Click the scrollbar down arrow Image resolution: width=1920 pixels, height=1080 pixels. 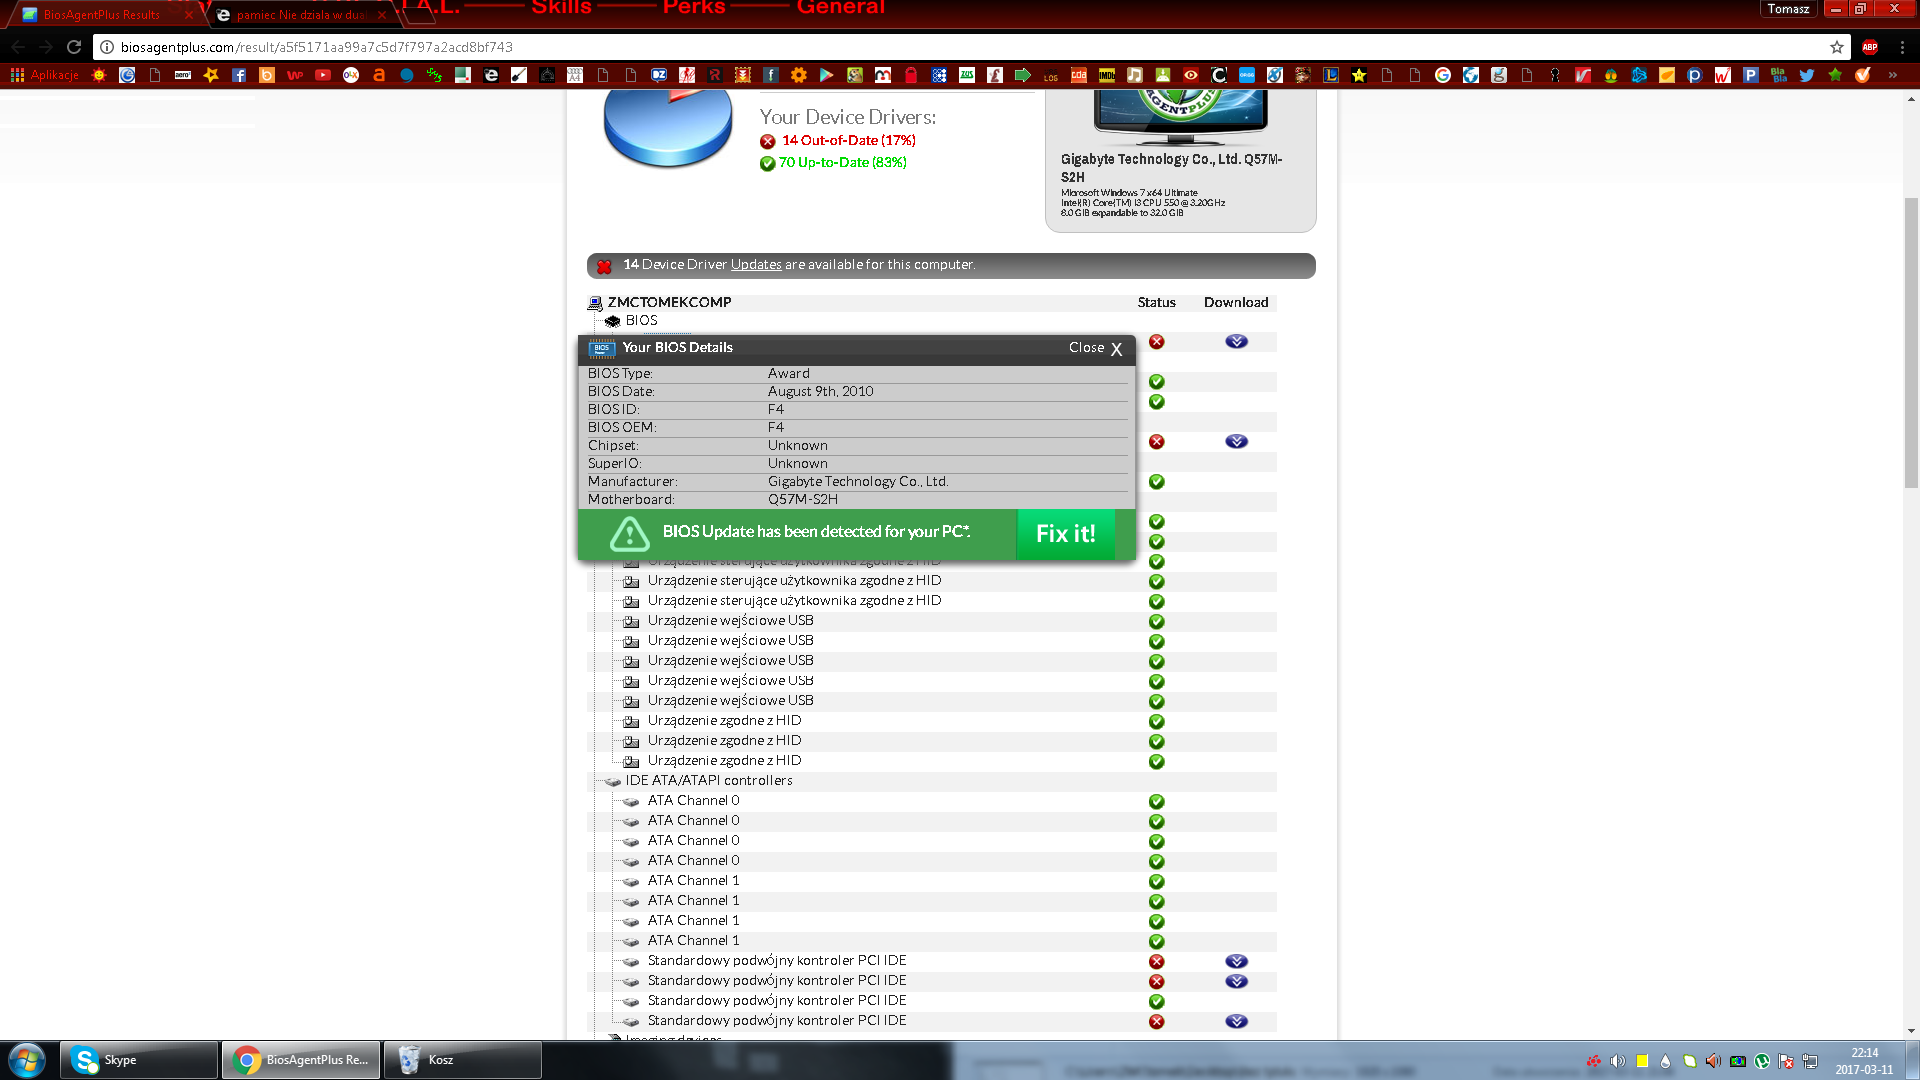[x=1911, y=1031]
